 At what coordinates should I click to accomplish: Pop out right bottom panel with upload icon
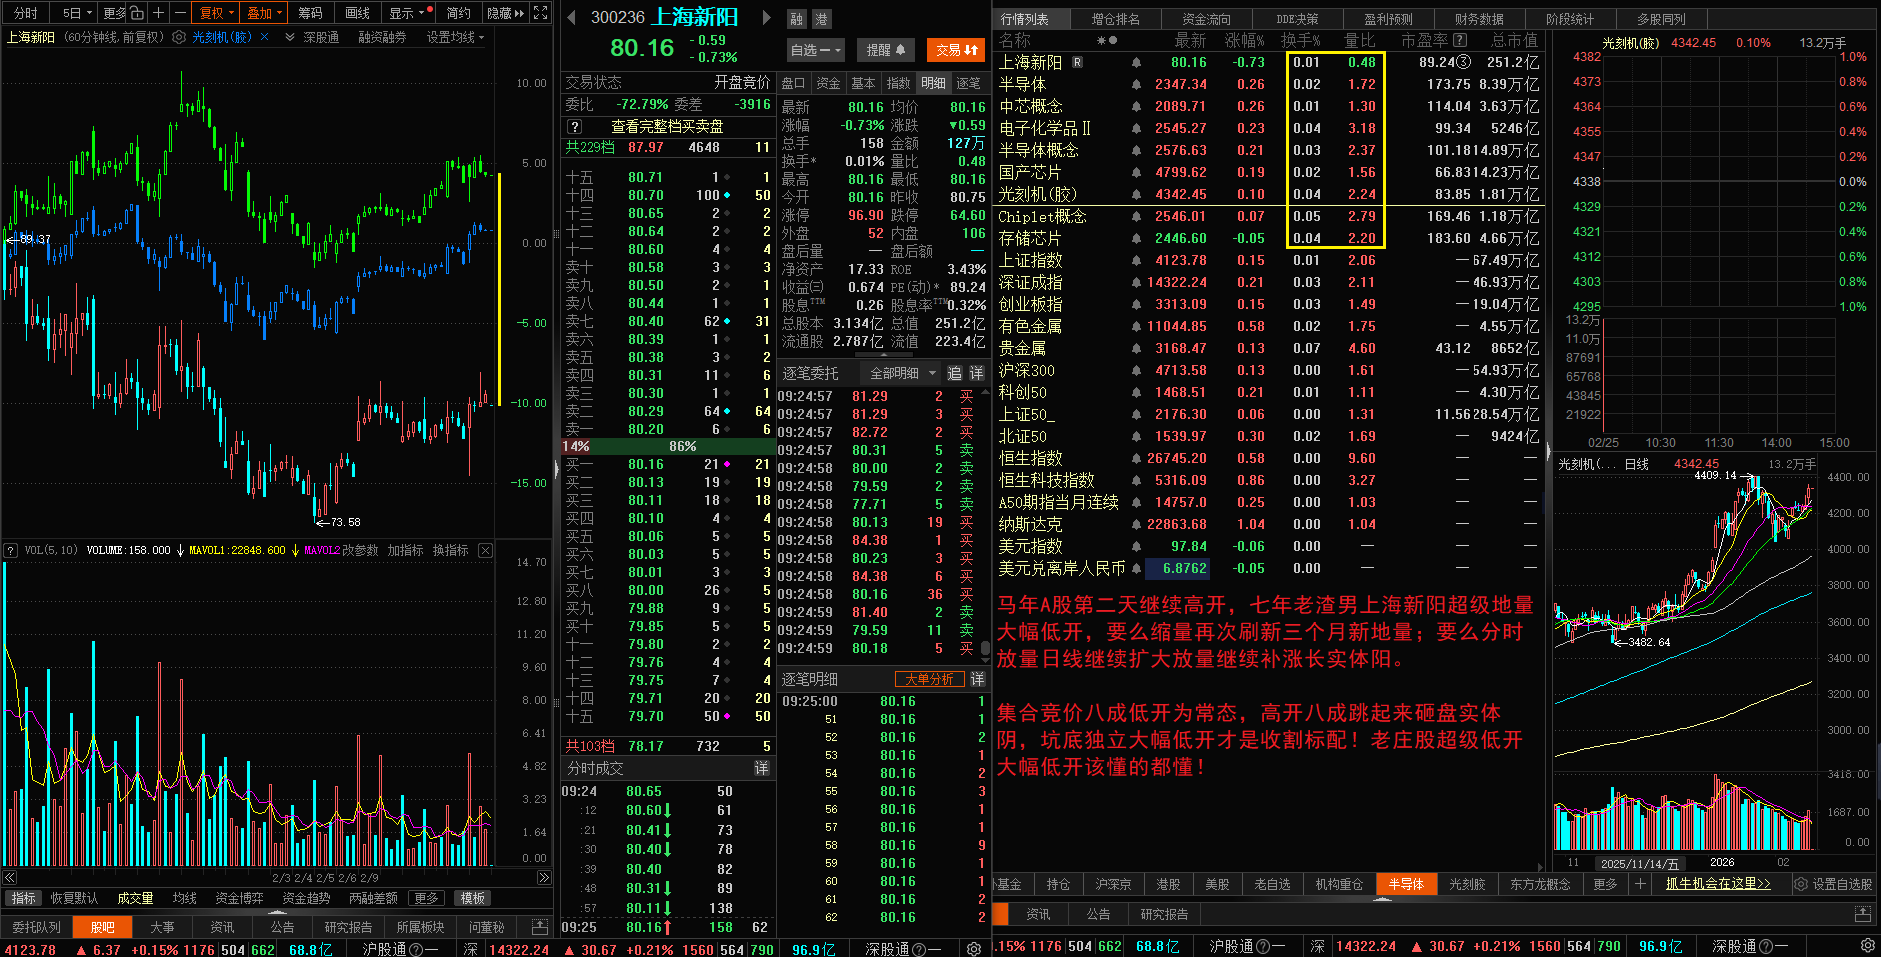[1862, 914]
